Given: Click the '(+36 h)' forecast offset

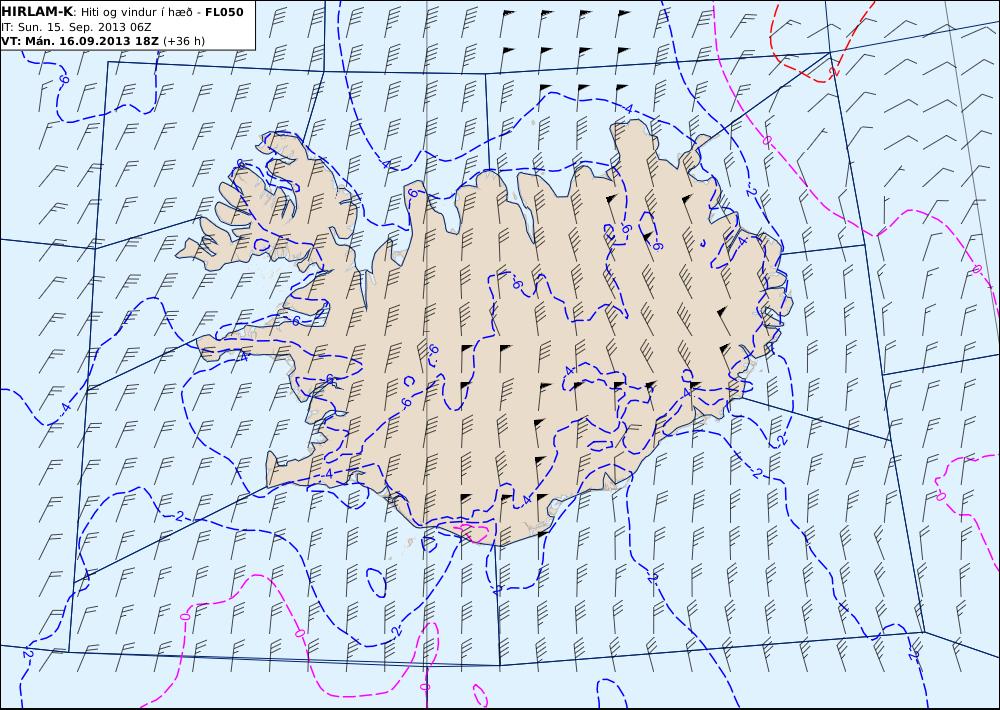Looking at the screenshot, I should tap(184, 41).
